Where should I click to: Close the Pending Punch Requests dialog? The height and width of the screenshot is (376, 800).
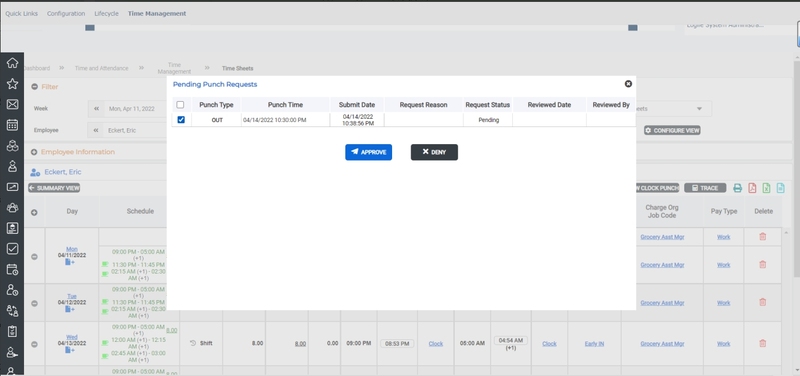[x=628, y=84]
